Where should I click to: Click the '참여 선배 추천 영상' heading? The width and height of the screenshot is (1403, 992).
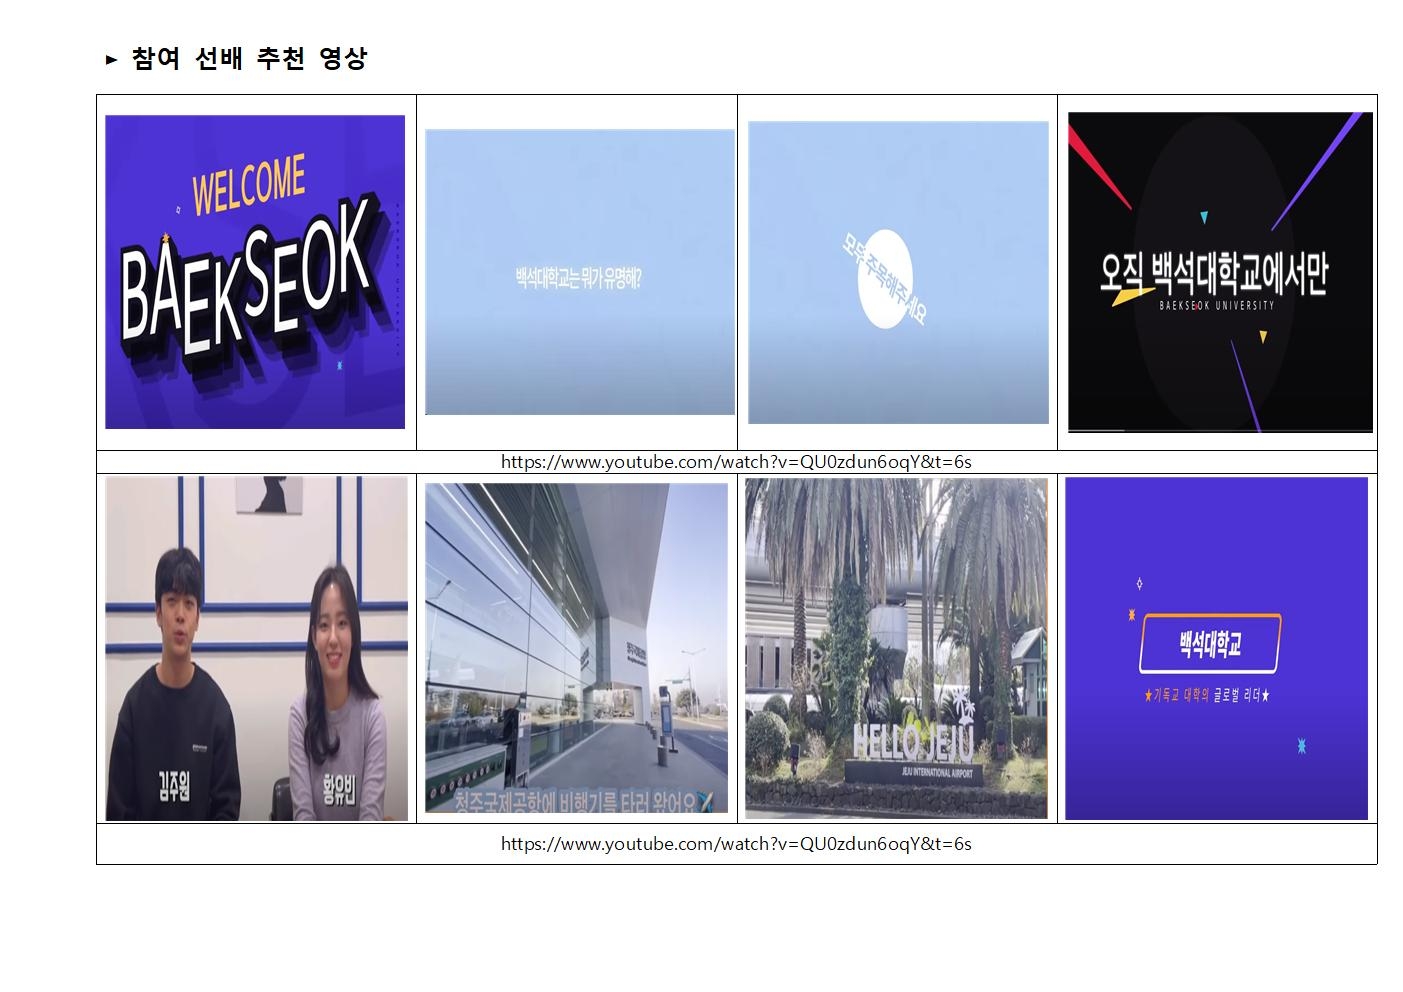(x=249, y=59)
